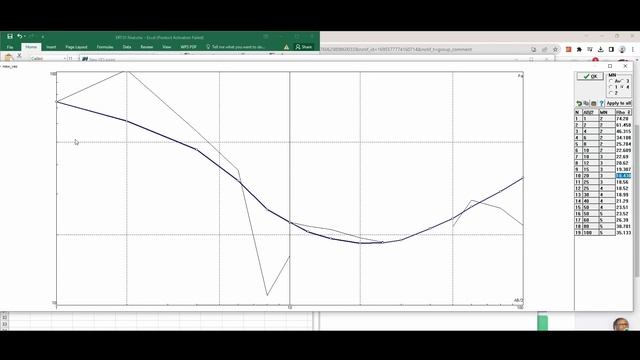
Task: Click the bookmark star icon in browser
Action: pyautogui.click(x=555, y=49)
